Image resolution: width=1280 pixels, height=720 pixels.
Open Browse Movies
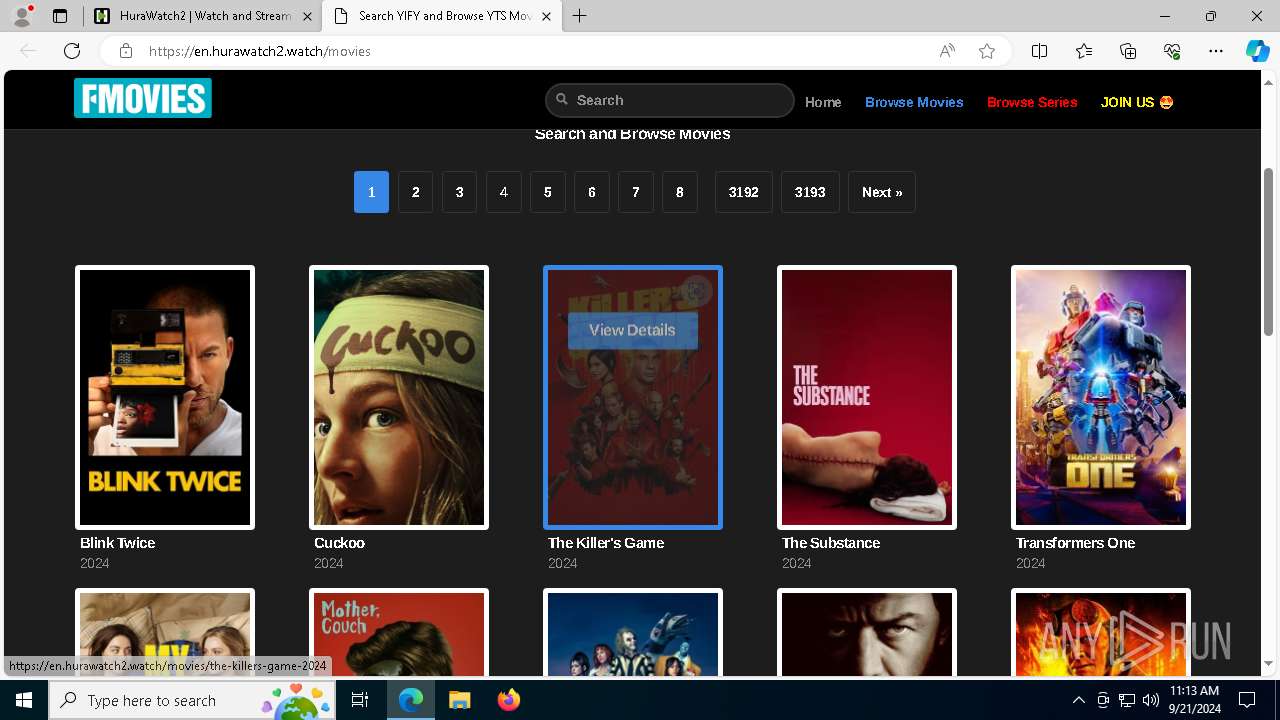pos(914,102)
